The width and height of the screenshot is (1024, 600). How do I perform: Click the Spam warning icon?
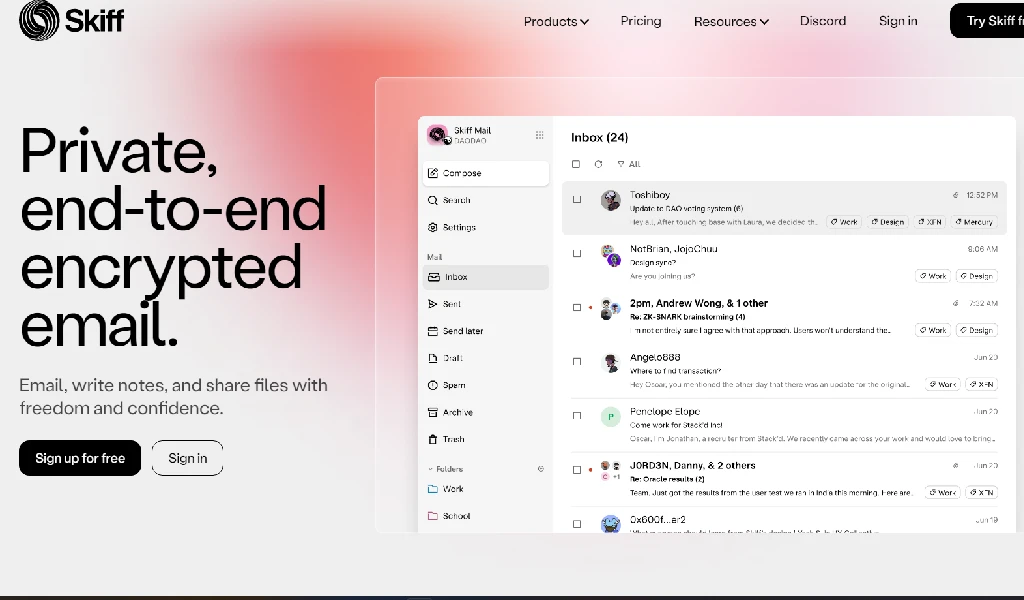click(432, 385)
